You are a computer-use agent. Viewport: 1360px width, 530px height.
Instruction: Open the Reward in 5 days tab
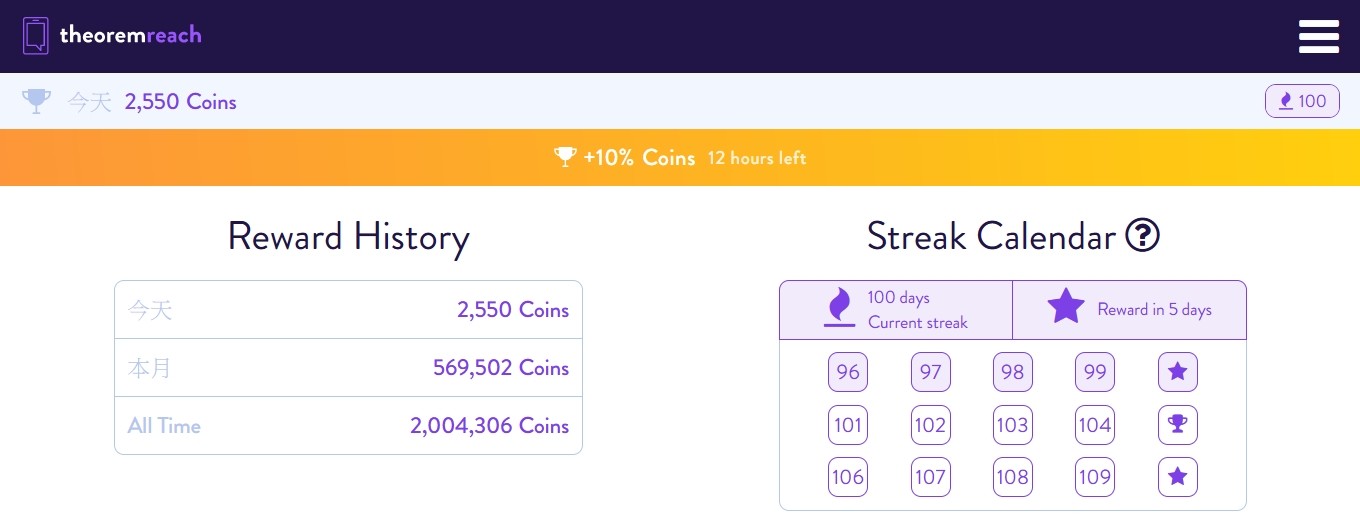[1130, 310]
